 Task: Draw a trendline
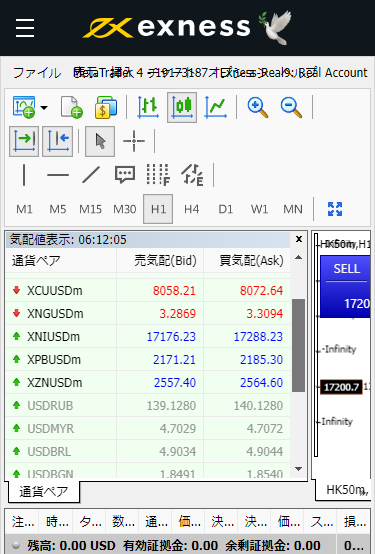tap(91, 175)
